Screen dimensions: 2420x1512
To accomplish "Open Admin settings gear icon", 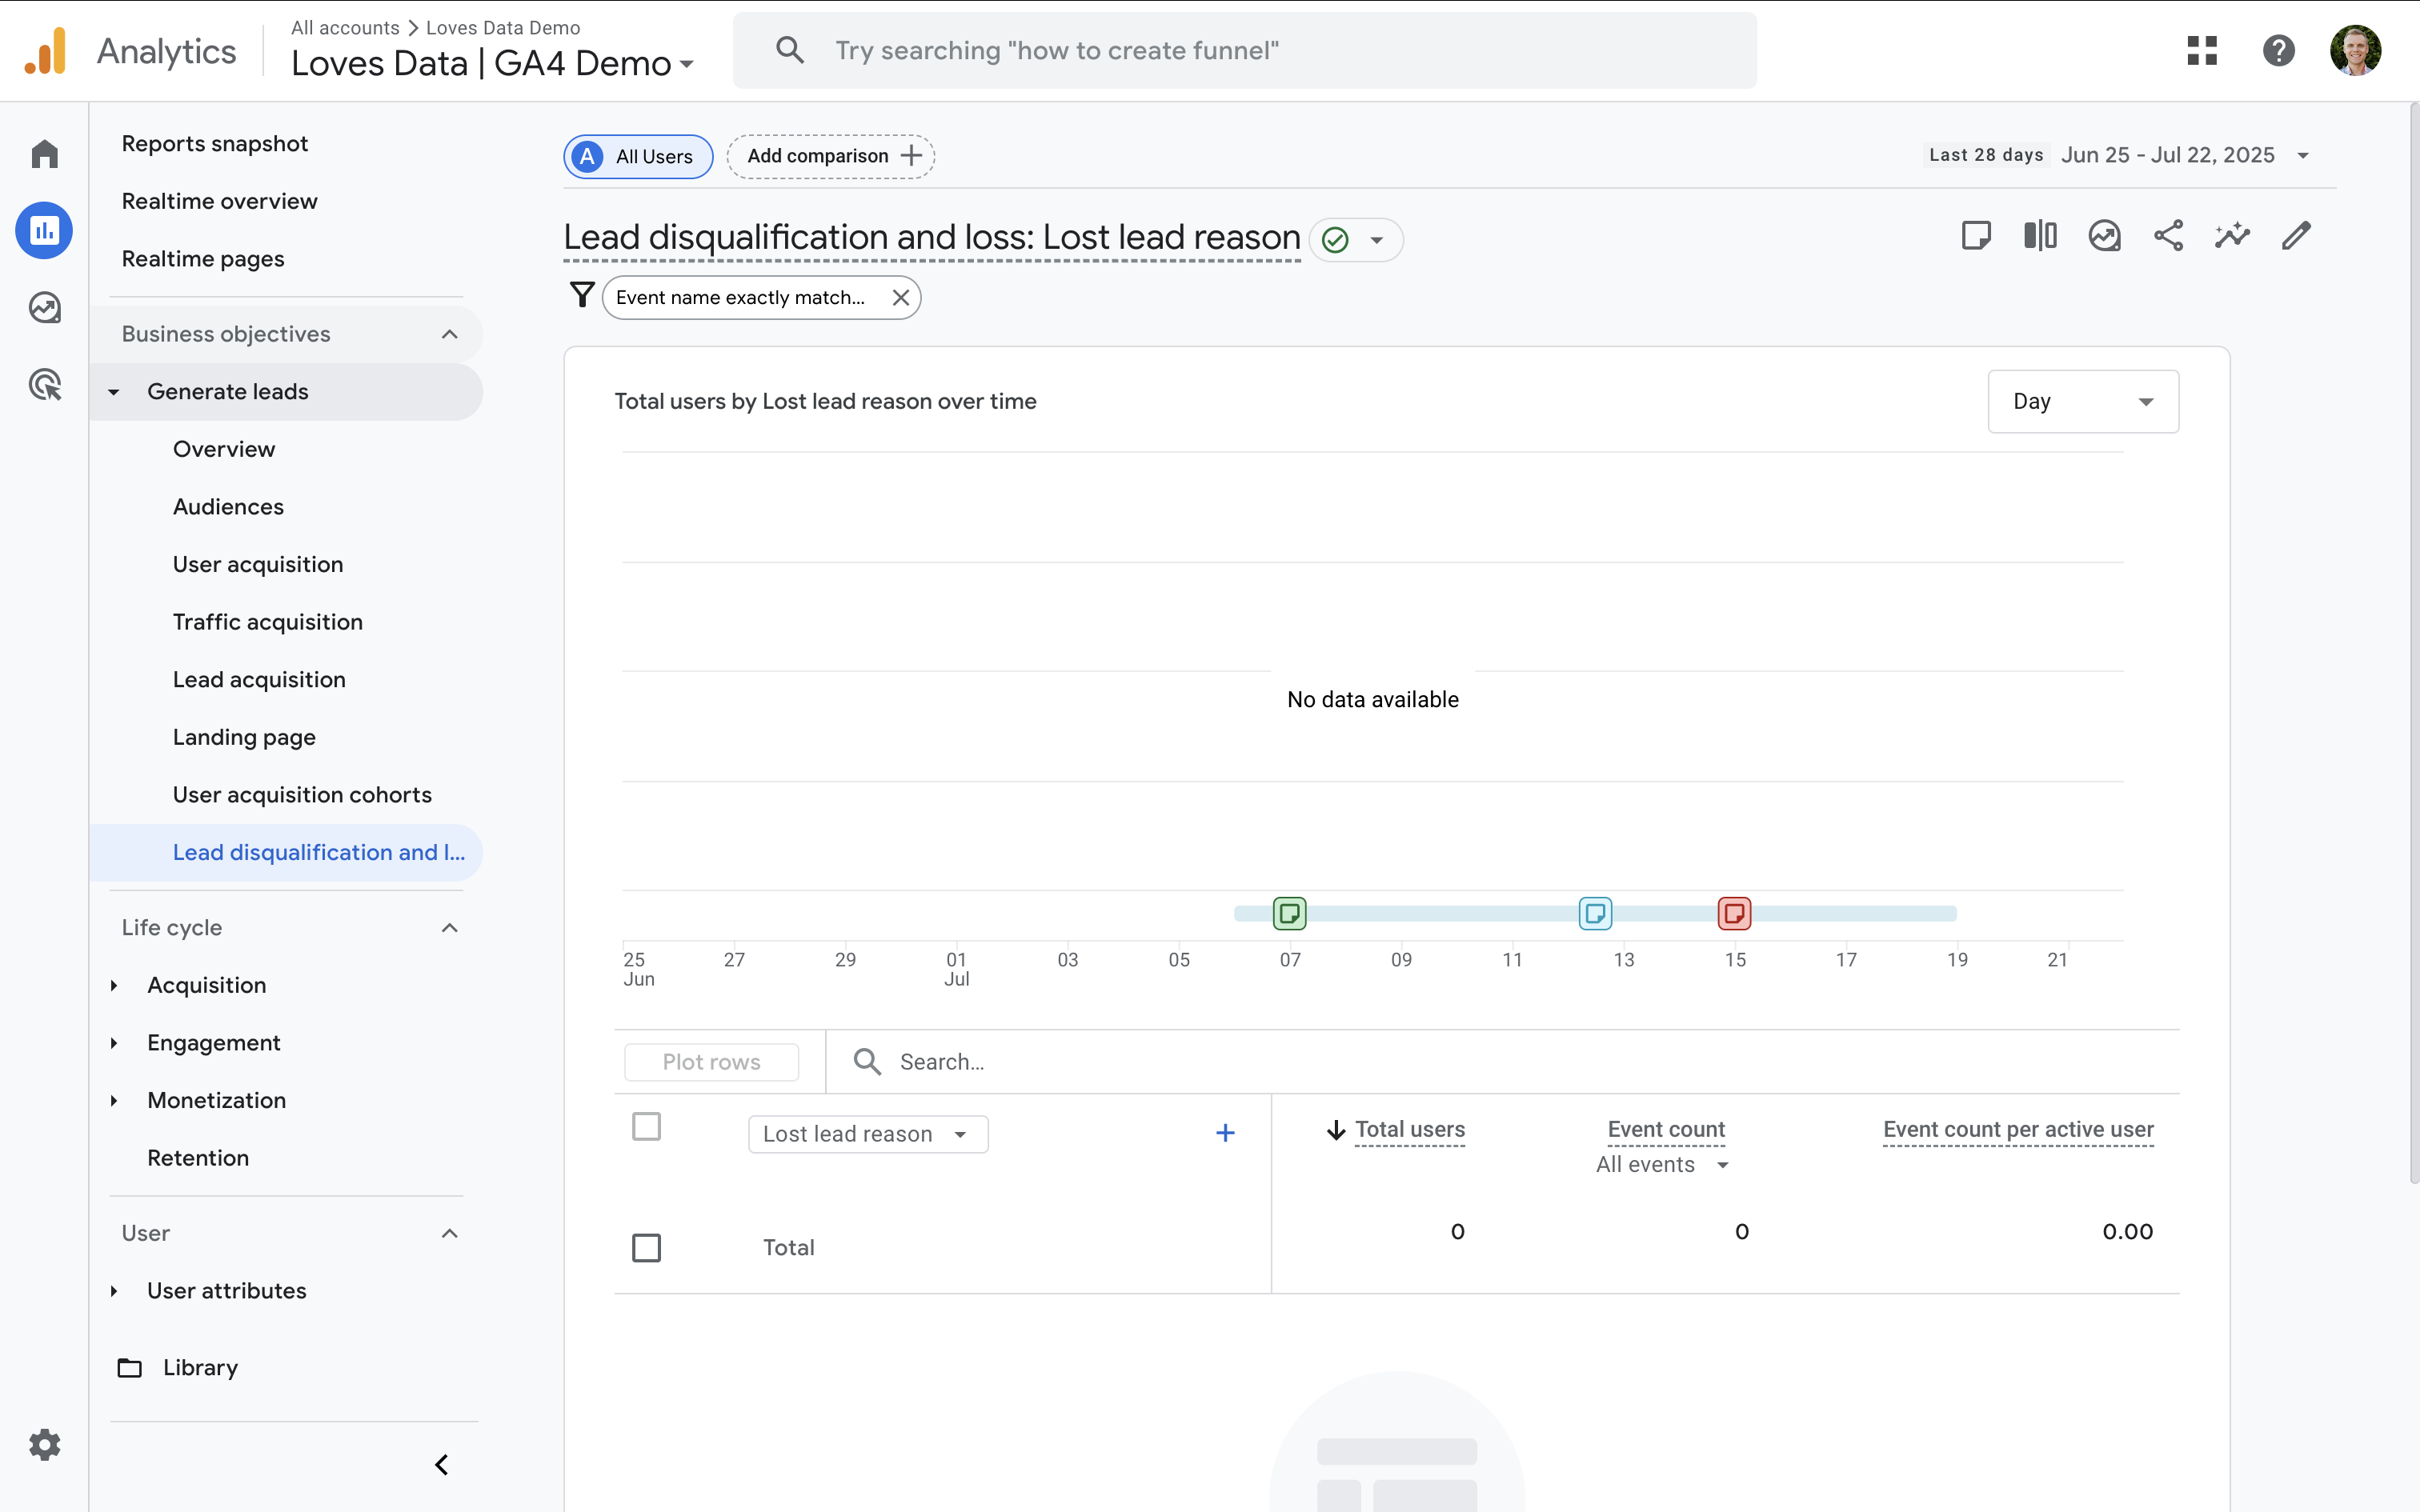I will coord(44,1444).
